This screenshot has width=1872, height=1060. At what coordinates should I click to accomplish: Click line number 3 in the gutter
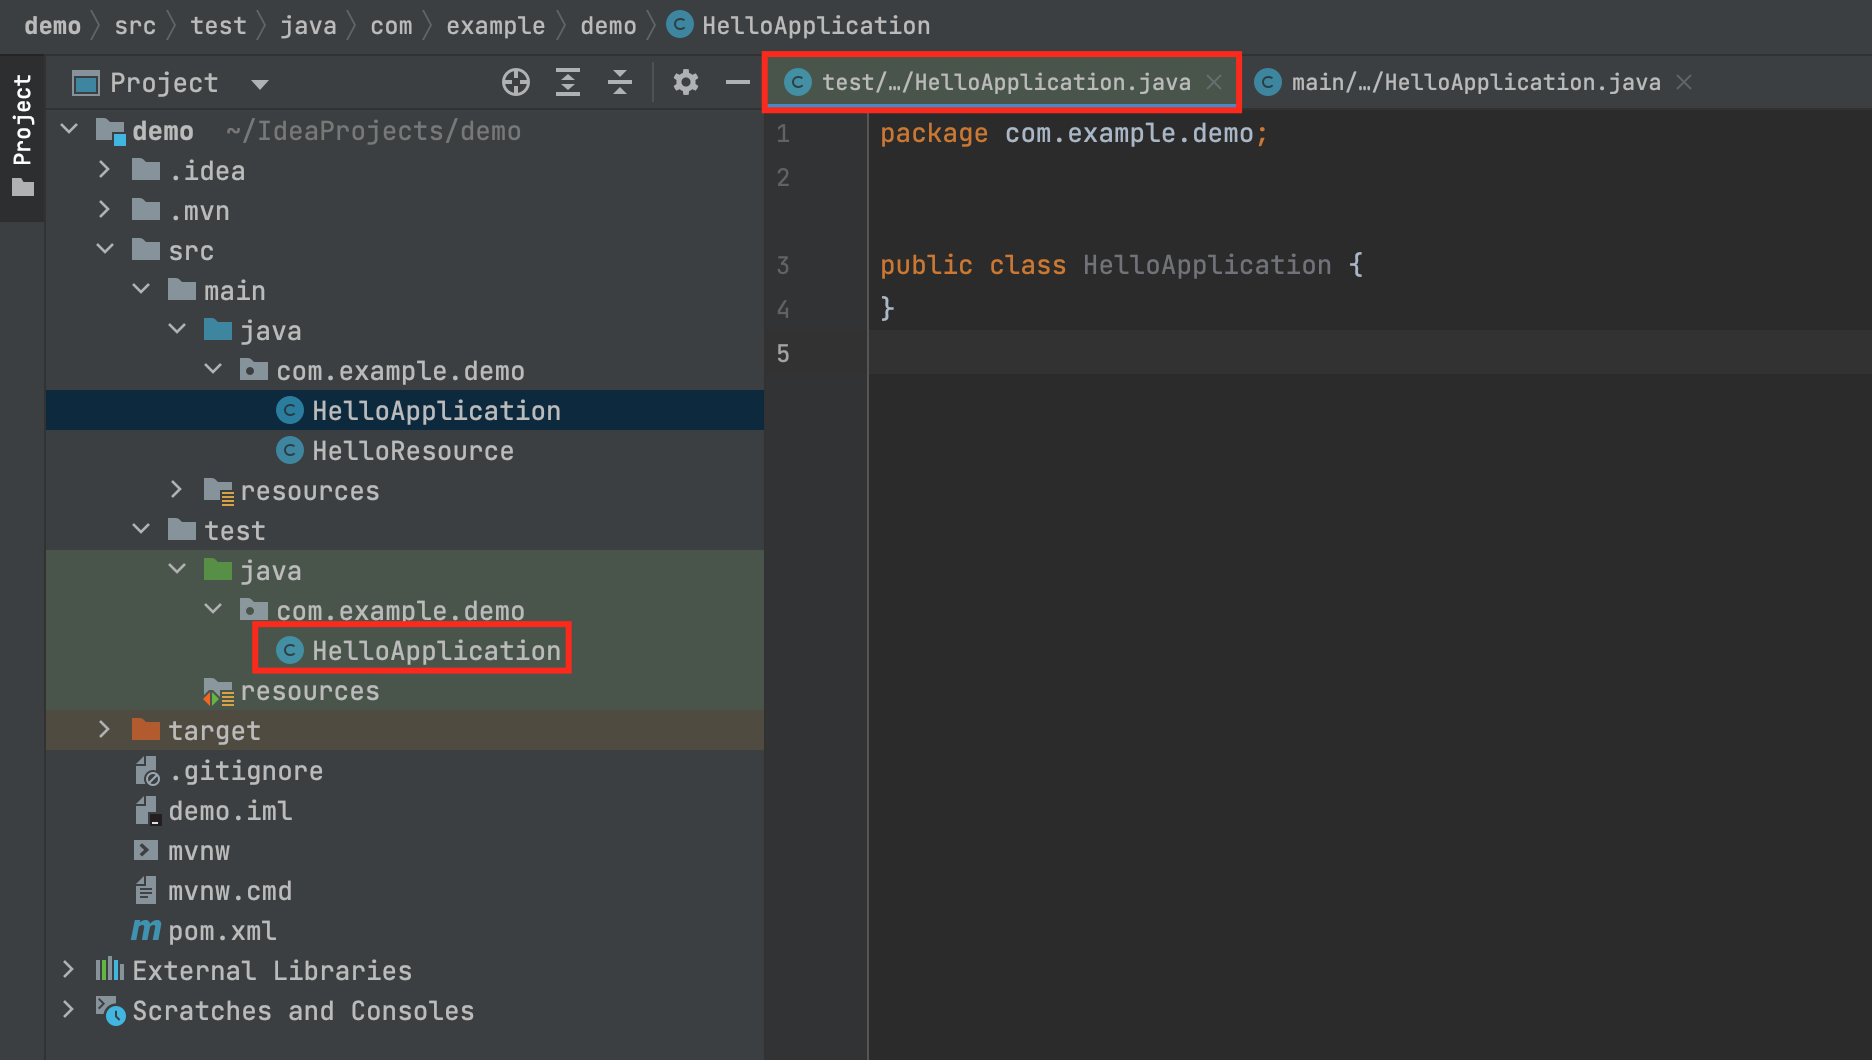pos(783,265)
